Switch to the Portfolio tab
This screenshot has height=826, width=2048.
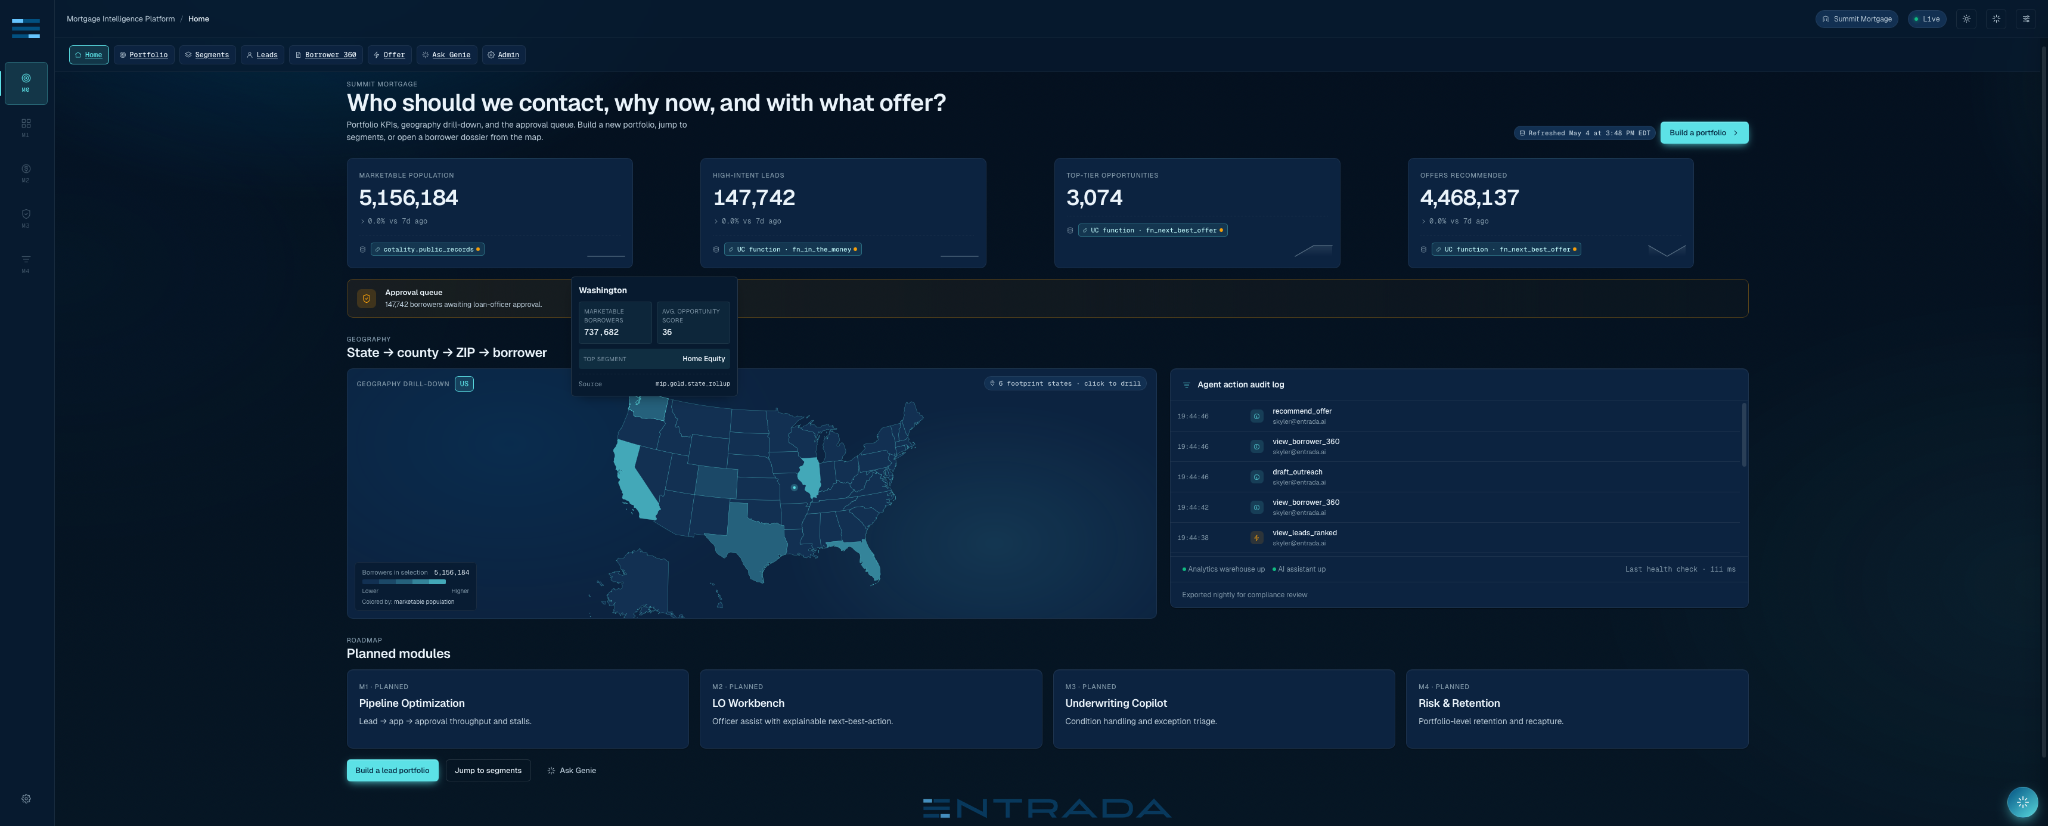[x=144, y=55]
